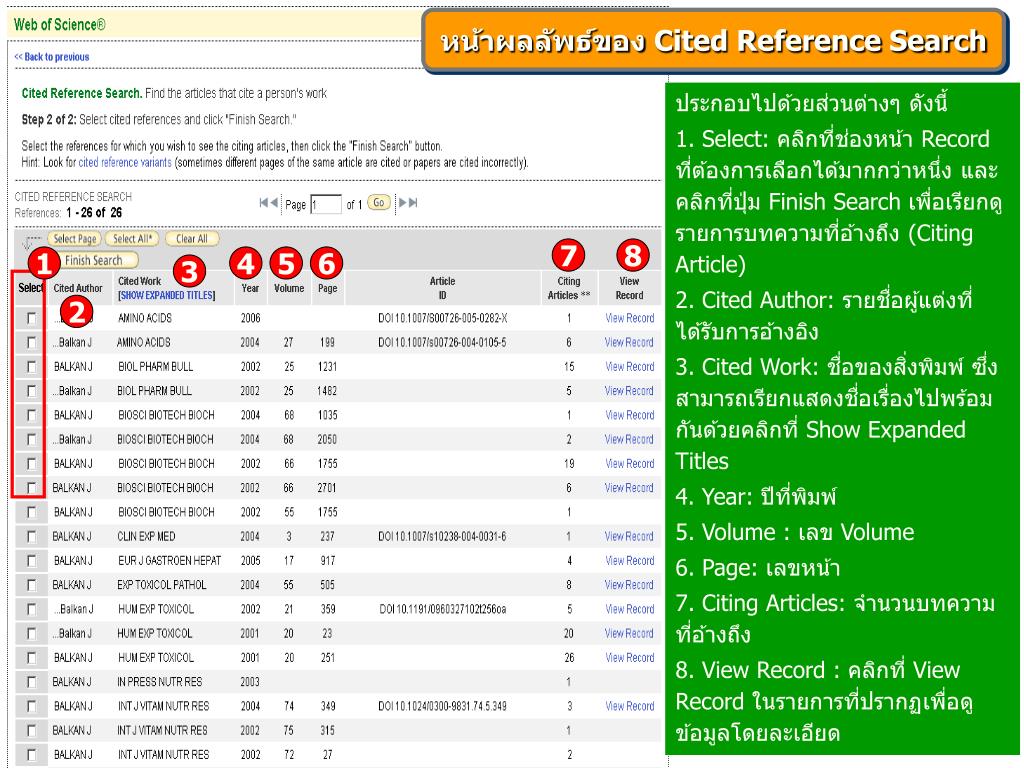The image size is (1024, 768).
Task: Open View Record for INT J VITAM NUTR RES page 349
Action: pyautogui.click(x=630, y=706)
